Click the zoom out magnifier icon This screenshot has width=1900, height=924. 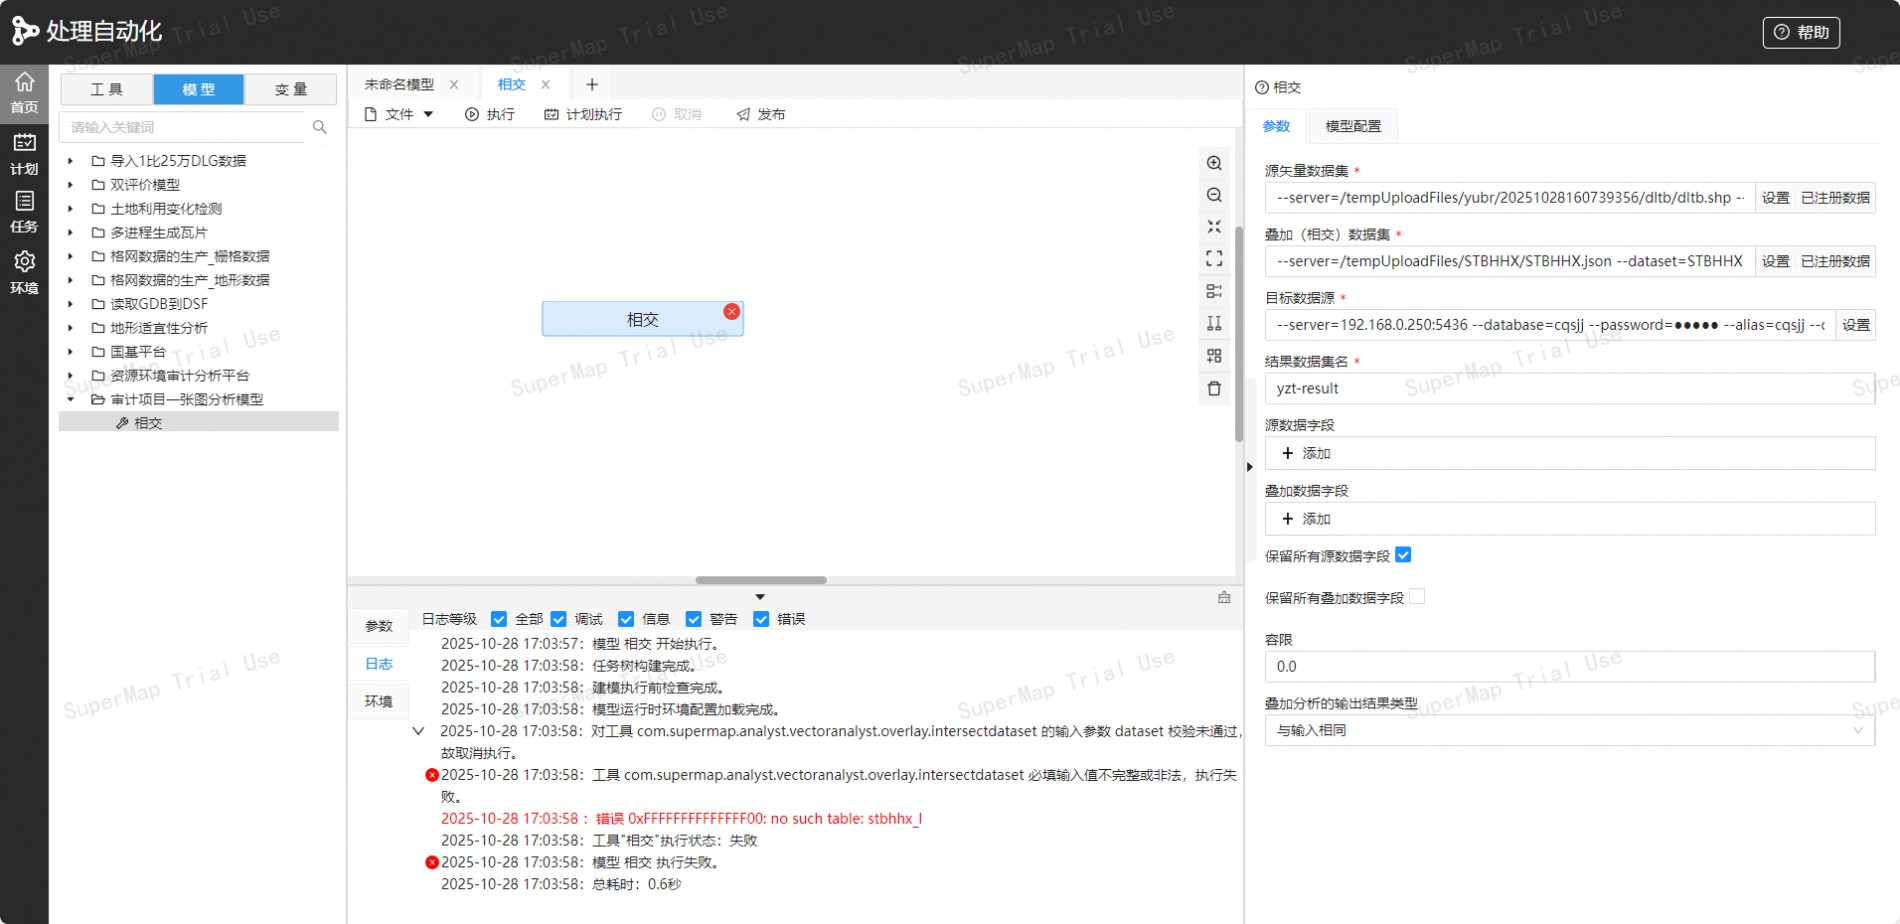[1214, 195]
